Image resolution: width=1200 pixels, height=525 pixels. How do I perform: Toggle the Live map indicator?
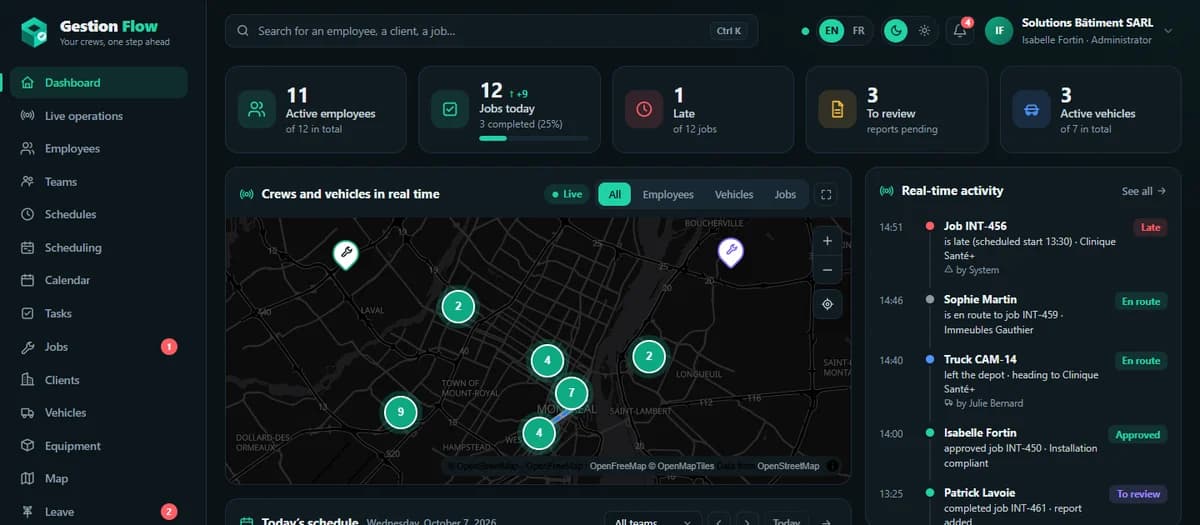point(567,195)
